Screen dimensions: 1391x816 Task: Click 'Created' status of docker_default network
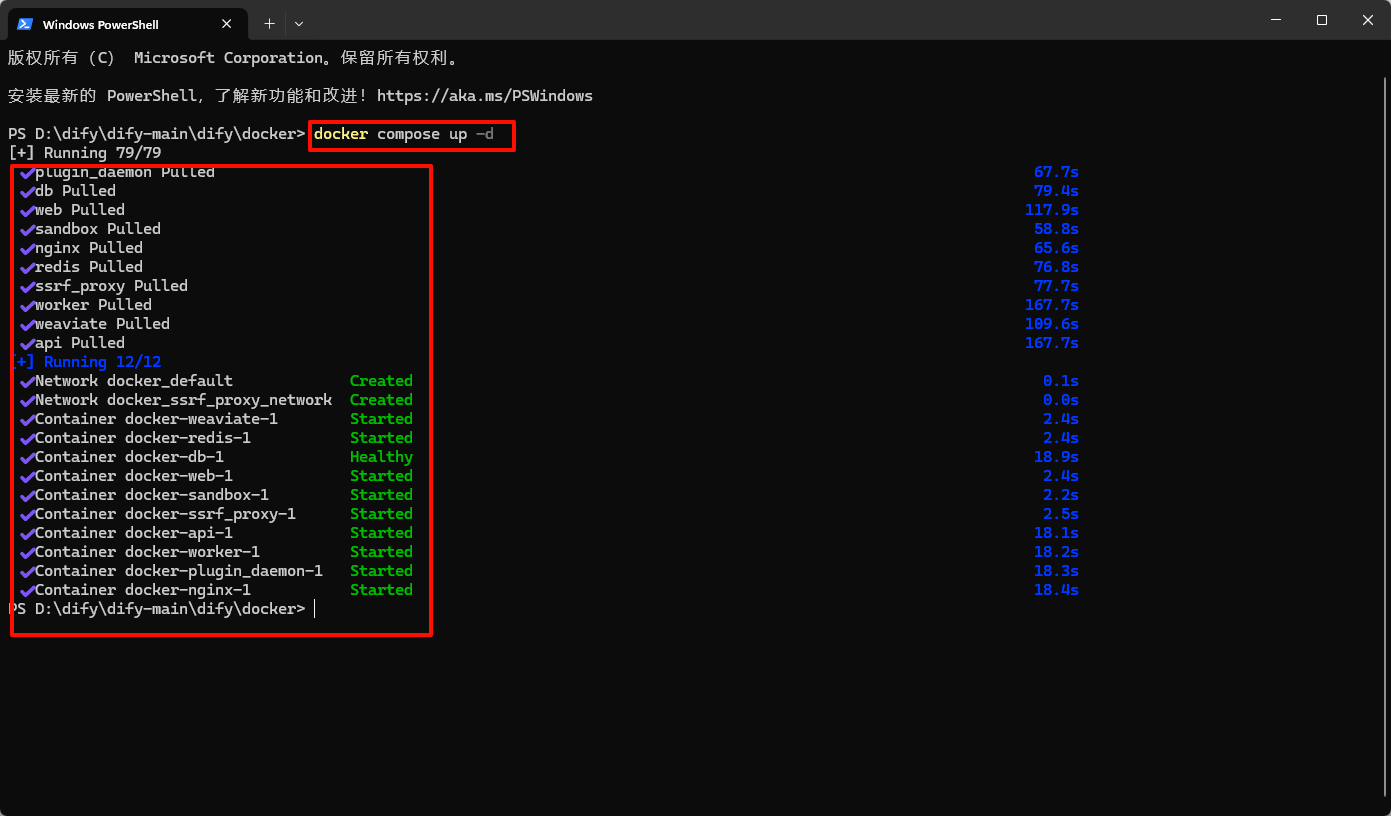[381, 381]
